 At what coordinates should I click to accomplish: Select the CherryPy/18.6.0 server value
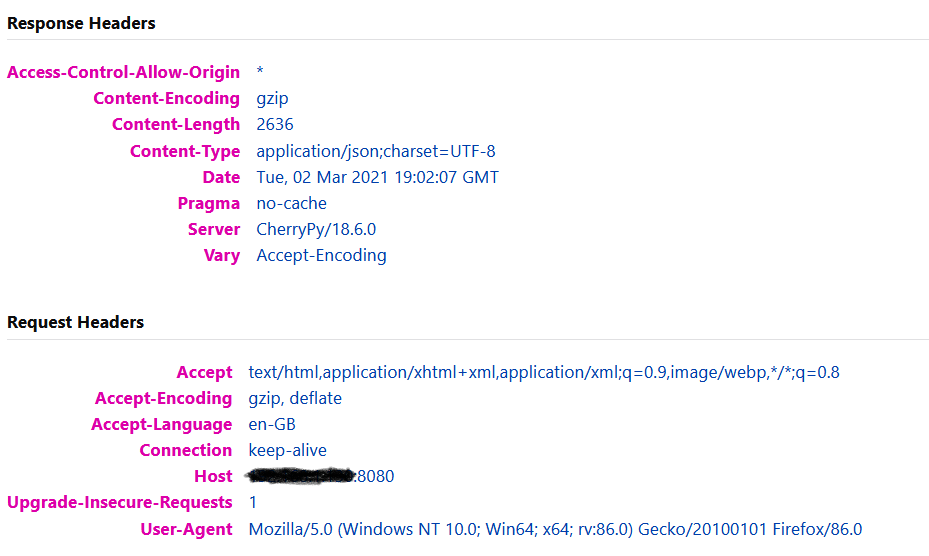coord(316,229)
